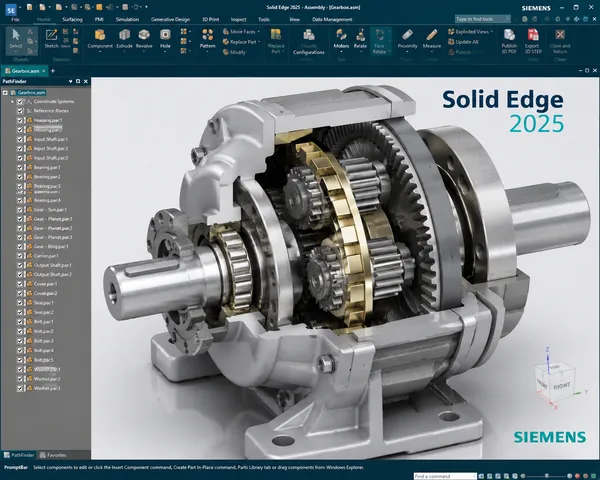Open the Pattern dropdown arrow

click(207, 52)
